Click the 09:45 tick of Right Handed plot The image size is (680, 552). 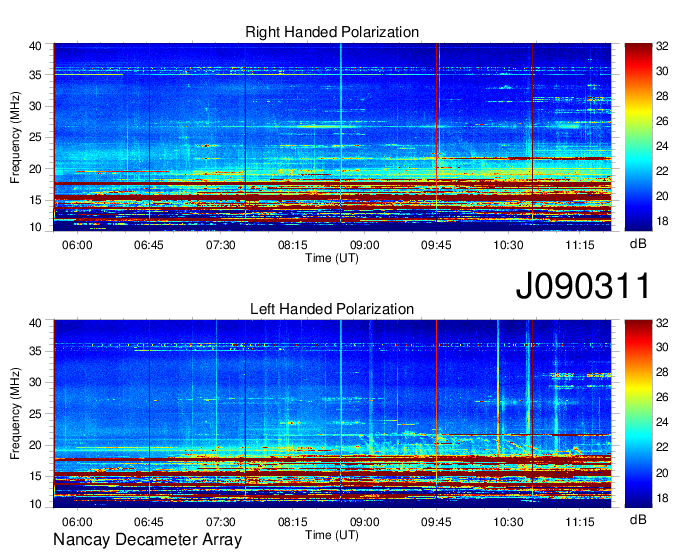pos(436,245)
